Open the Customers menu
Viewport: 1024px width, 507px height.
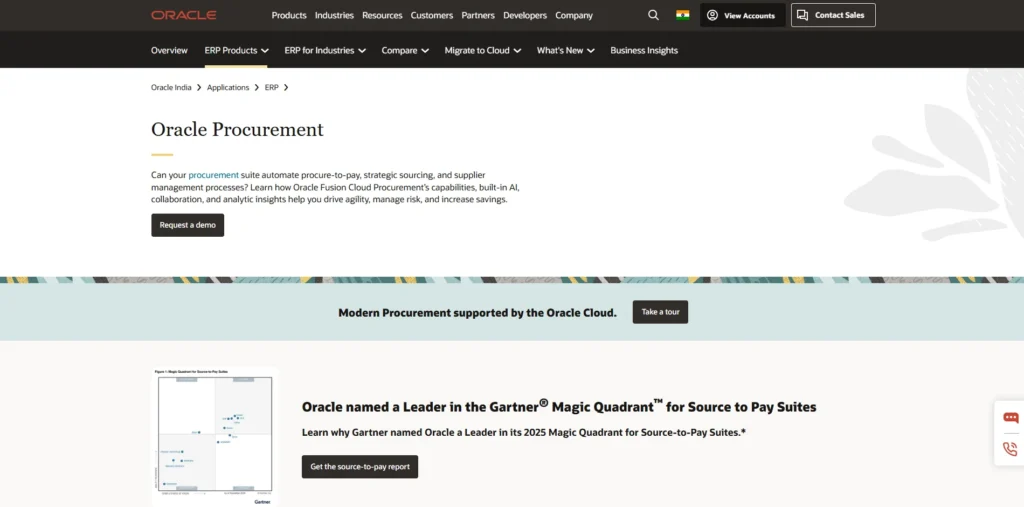tap(432, 15)
